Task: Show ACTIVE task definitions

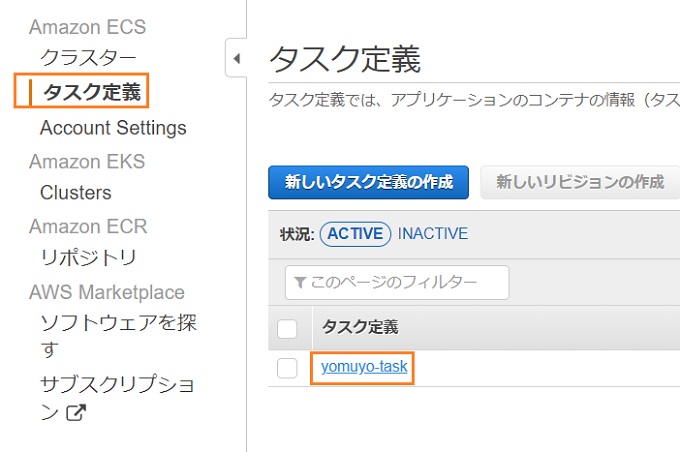Action: click(x=355, y=234)
